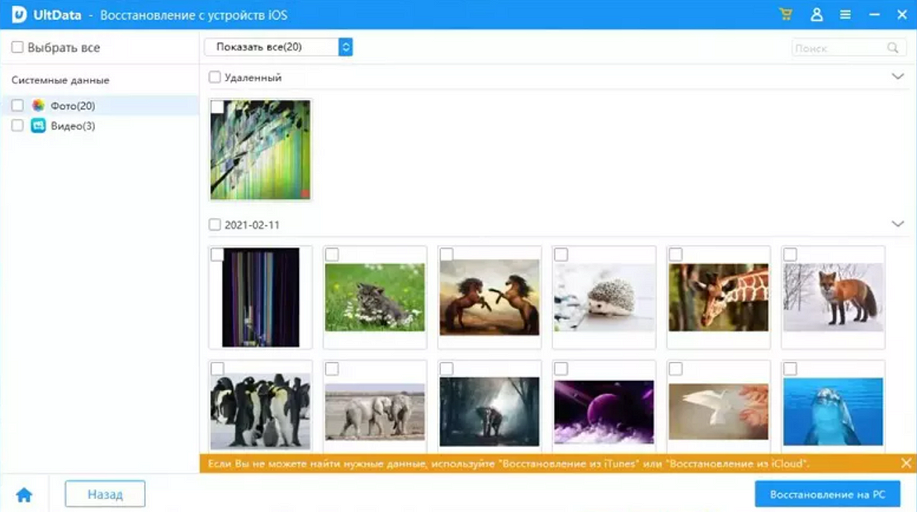This screenshot has height=512, width=917.
Task: Click the Видео category icon
Action: pyautogui.click(x=38, y=126)
